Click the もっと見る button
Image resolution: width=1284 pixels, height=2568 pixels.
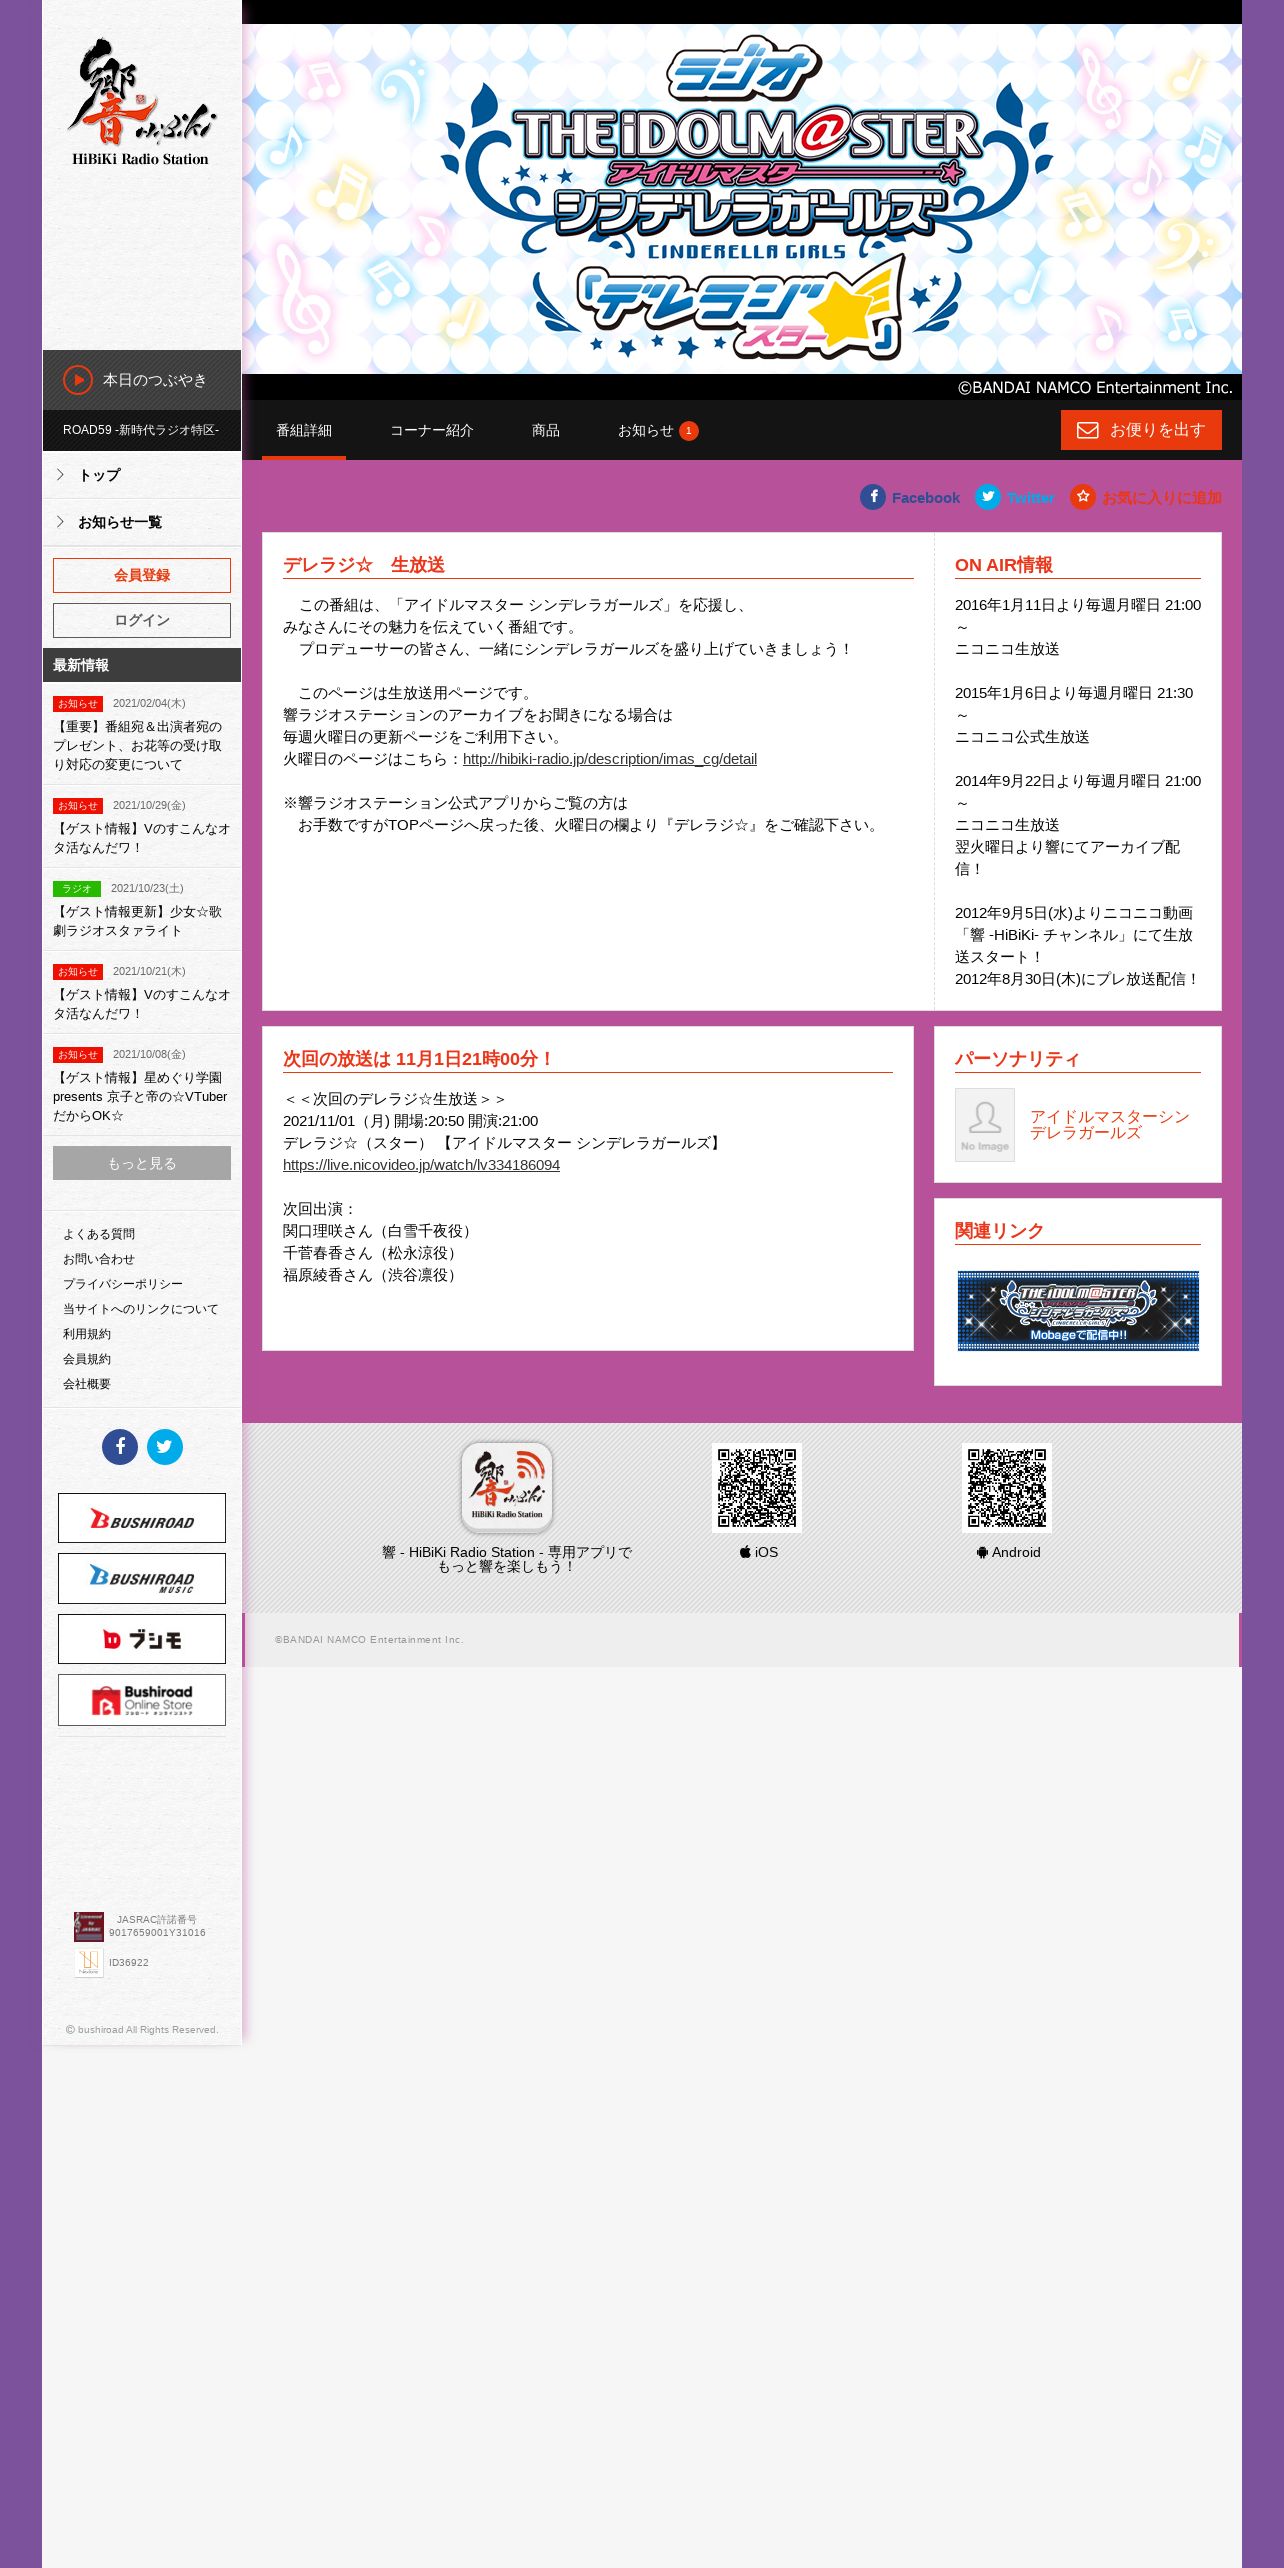(x=142, y=1163)
